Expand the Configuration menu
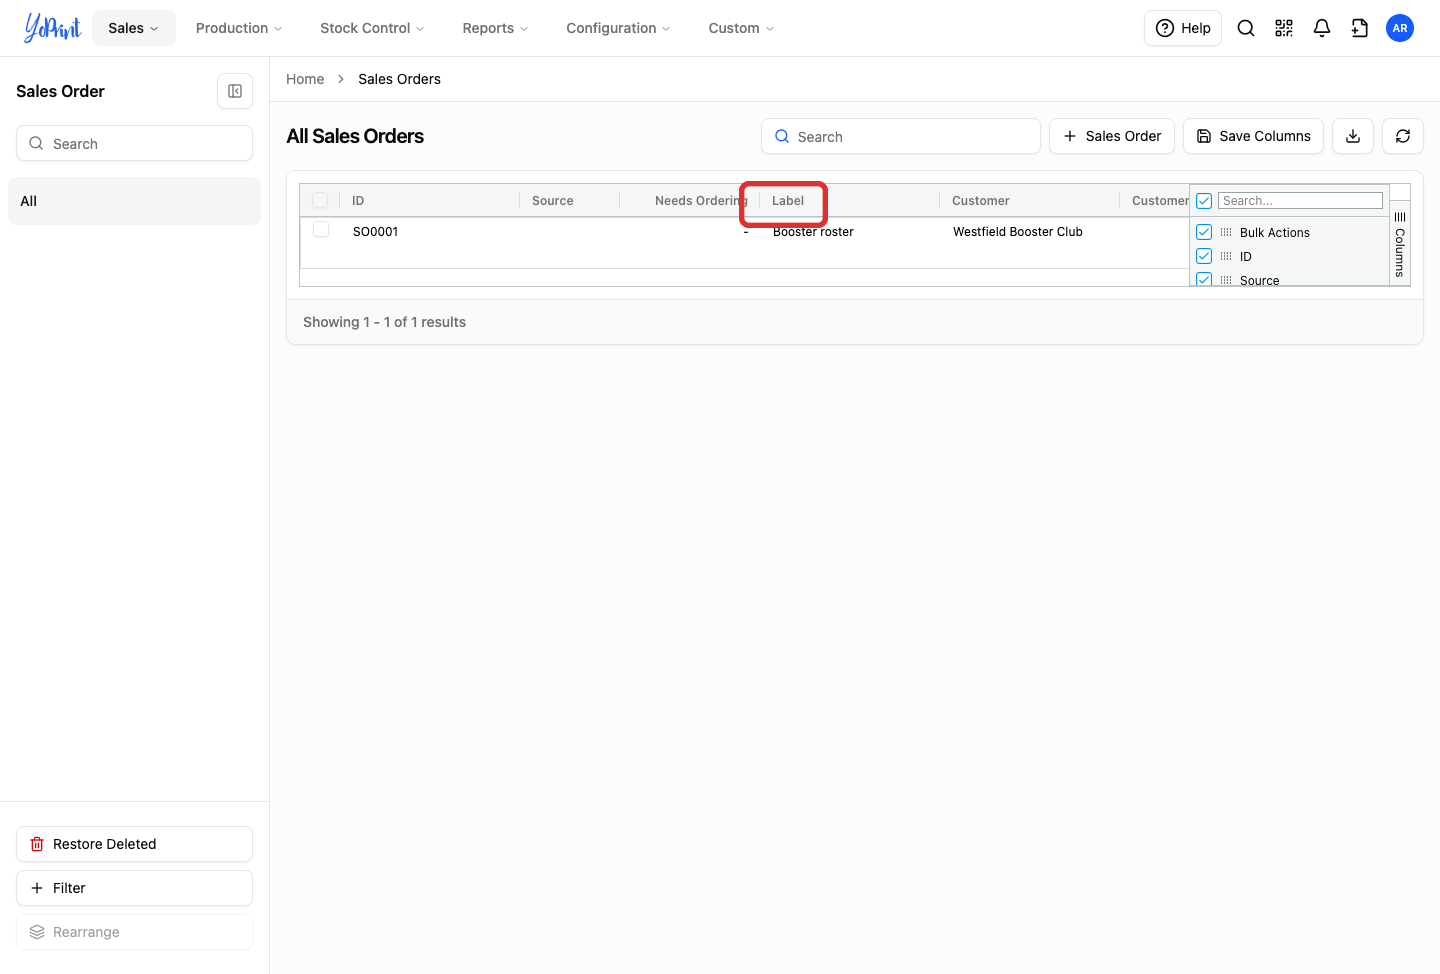1440x974 pixels. tap(618, 28)
